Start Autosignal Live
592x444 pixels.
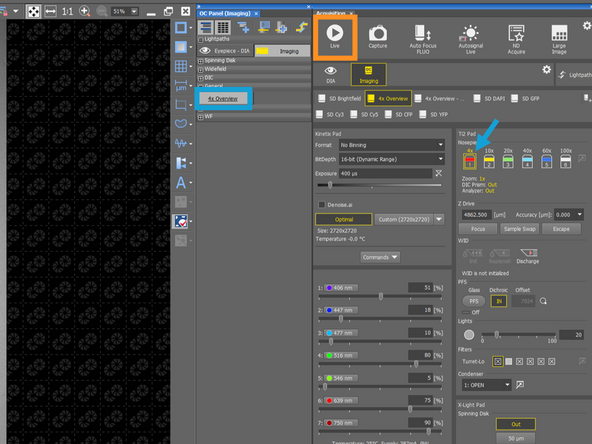click(x=470, y=39)
